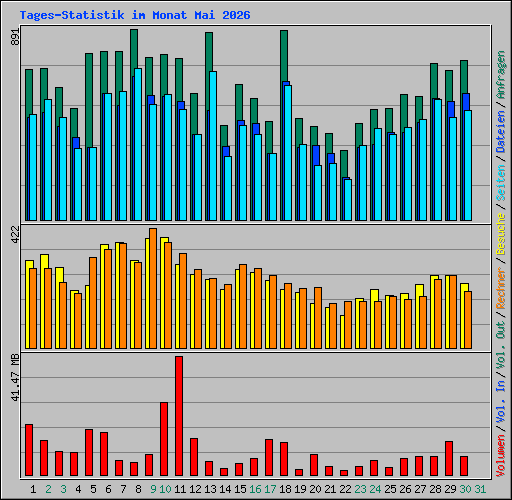The height and width of the screenshot is (500, 512).
Task: Click the red volume bar for day 10
Action: [164, 439]
